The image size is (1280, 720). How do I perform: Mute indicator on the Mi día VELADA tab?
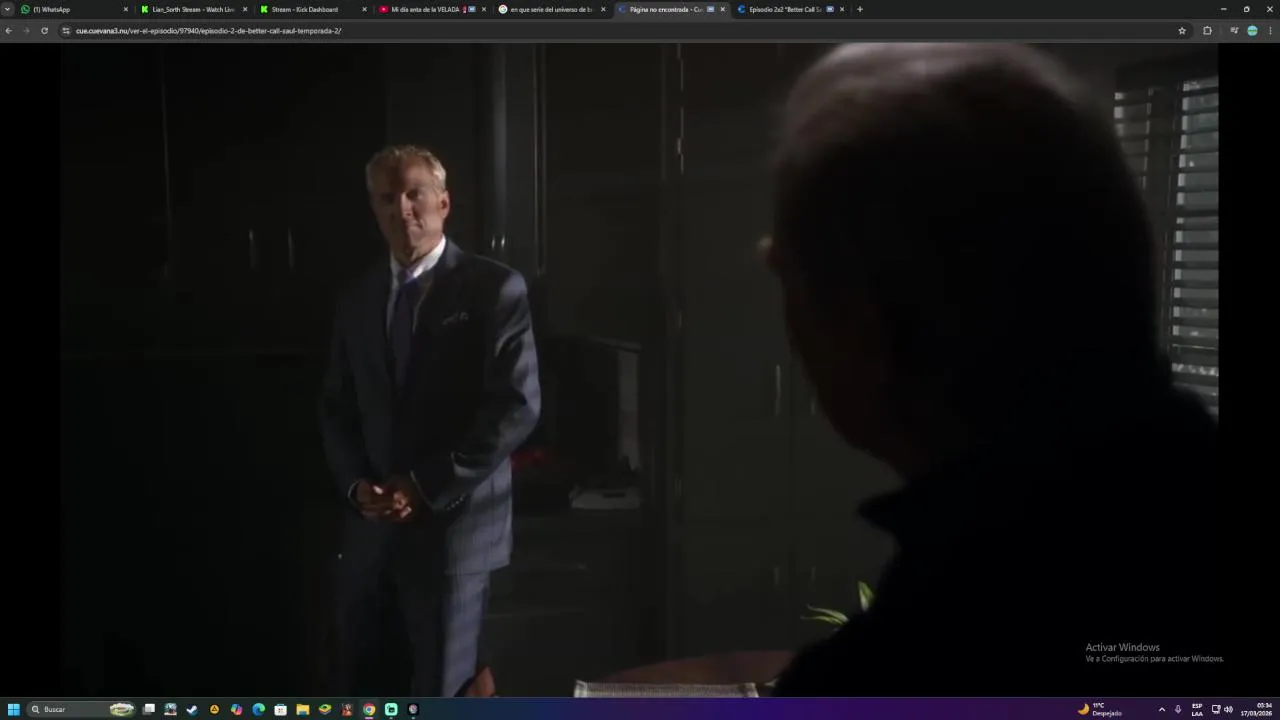click(x=470, y=9)
